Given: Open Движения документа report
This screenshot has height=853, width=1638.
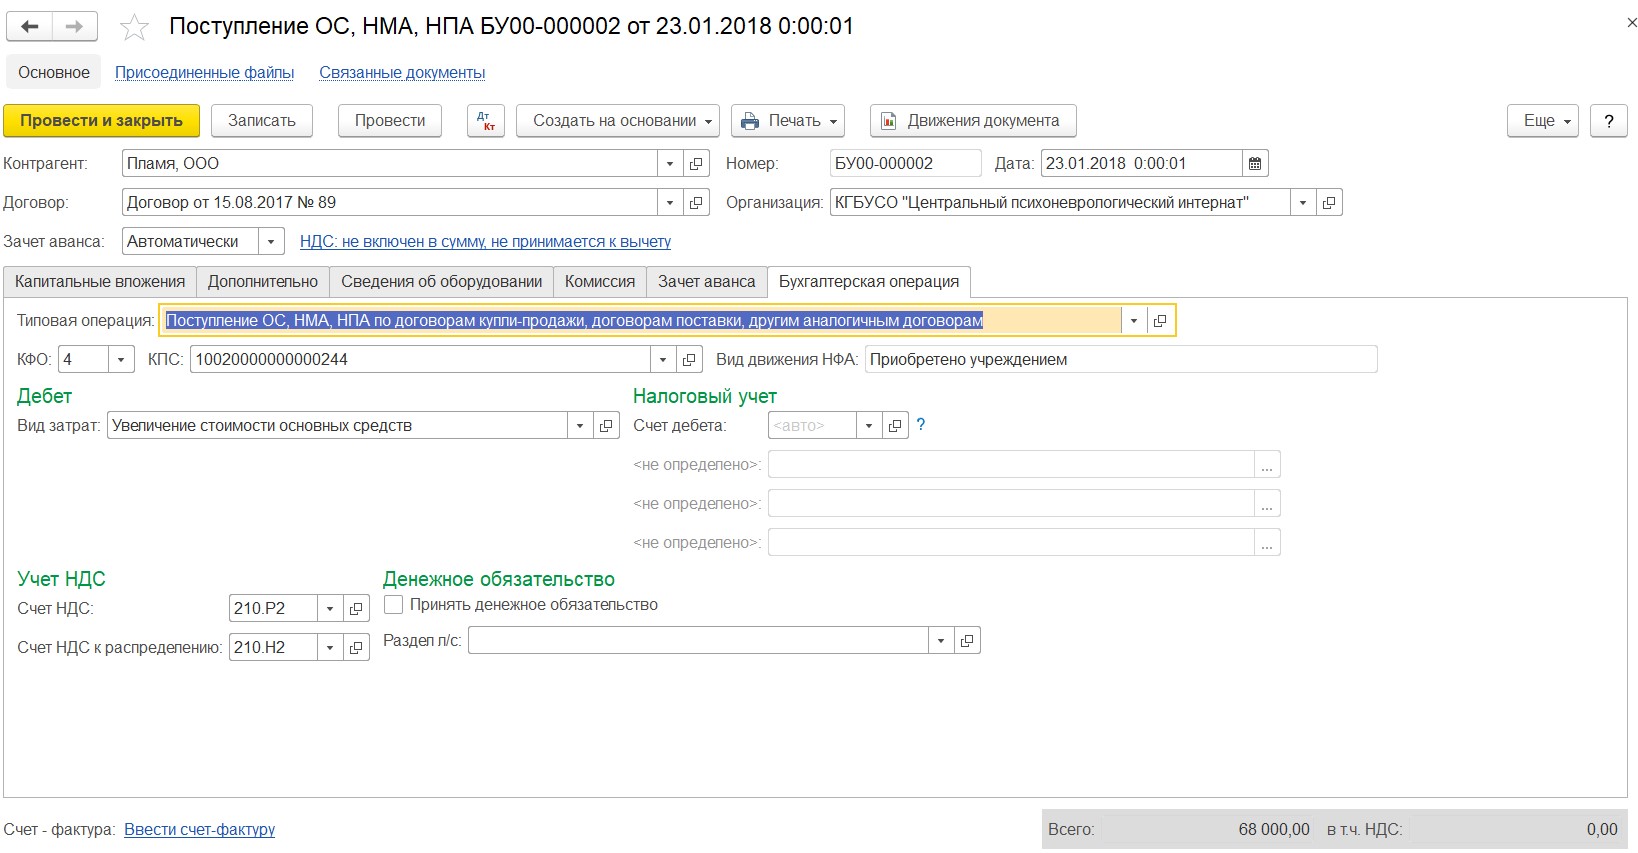Looking at the screenshot, I should [973, 121].
